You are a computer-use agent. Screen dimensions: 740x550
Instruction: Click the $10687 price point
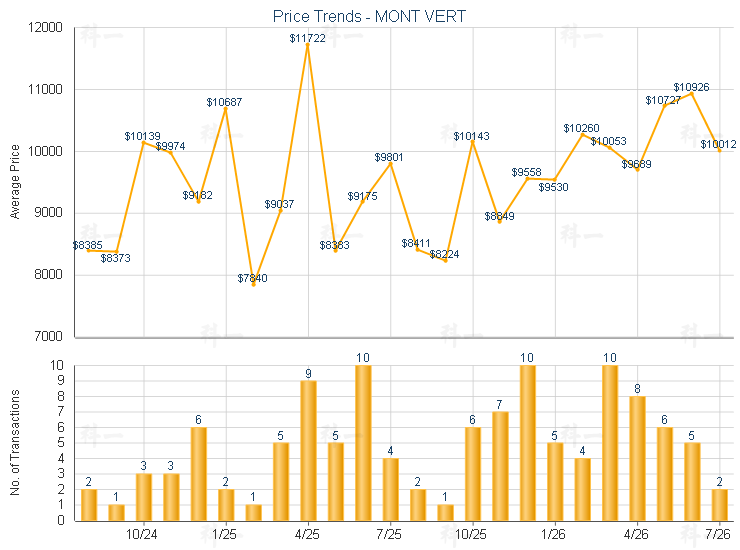click(226, 109)
